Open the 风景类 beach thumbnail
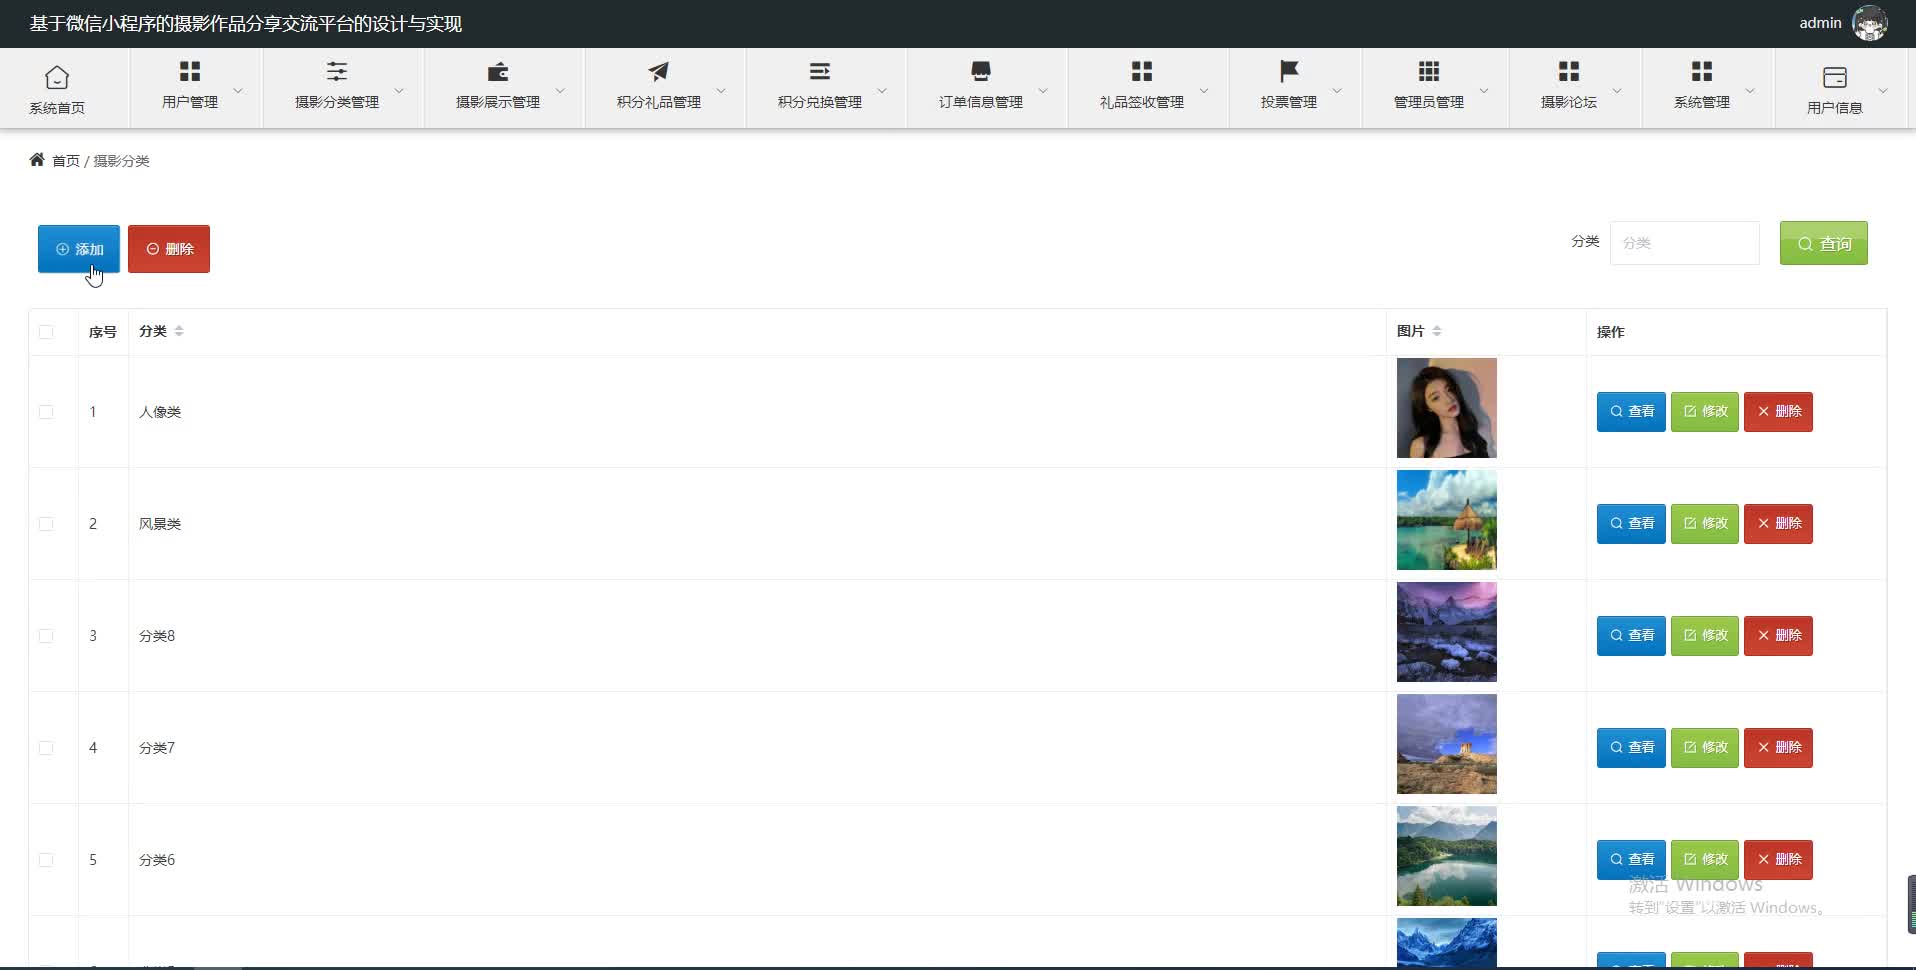Viewport: 1916px width, 970px height. click(1447, 520)
